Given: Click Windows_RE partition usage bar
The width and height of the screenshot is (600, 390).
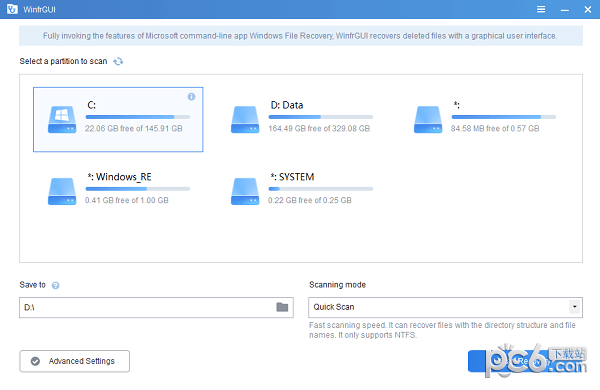Looking at the screenshot, I should pos(138,189).
